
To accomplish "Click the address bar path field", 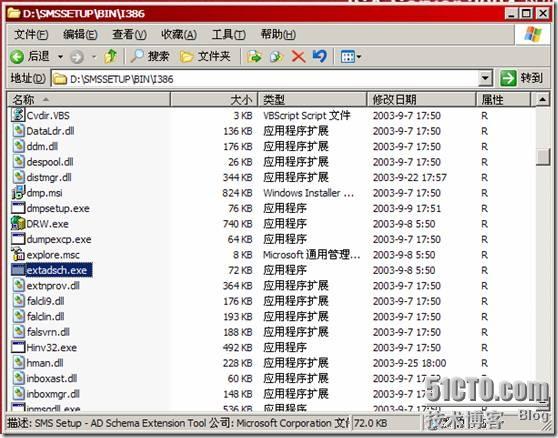I will click(265, 79).
